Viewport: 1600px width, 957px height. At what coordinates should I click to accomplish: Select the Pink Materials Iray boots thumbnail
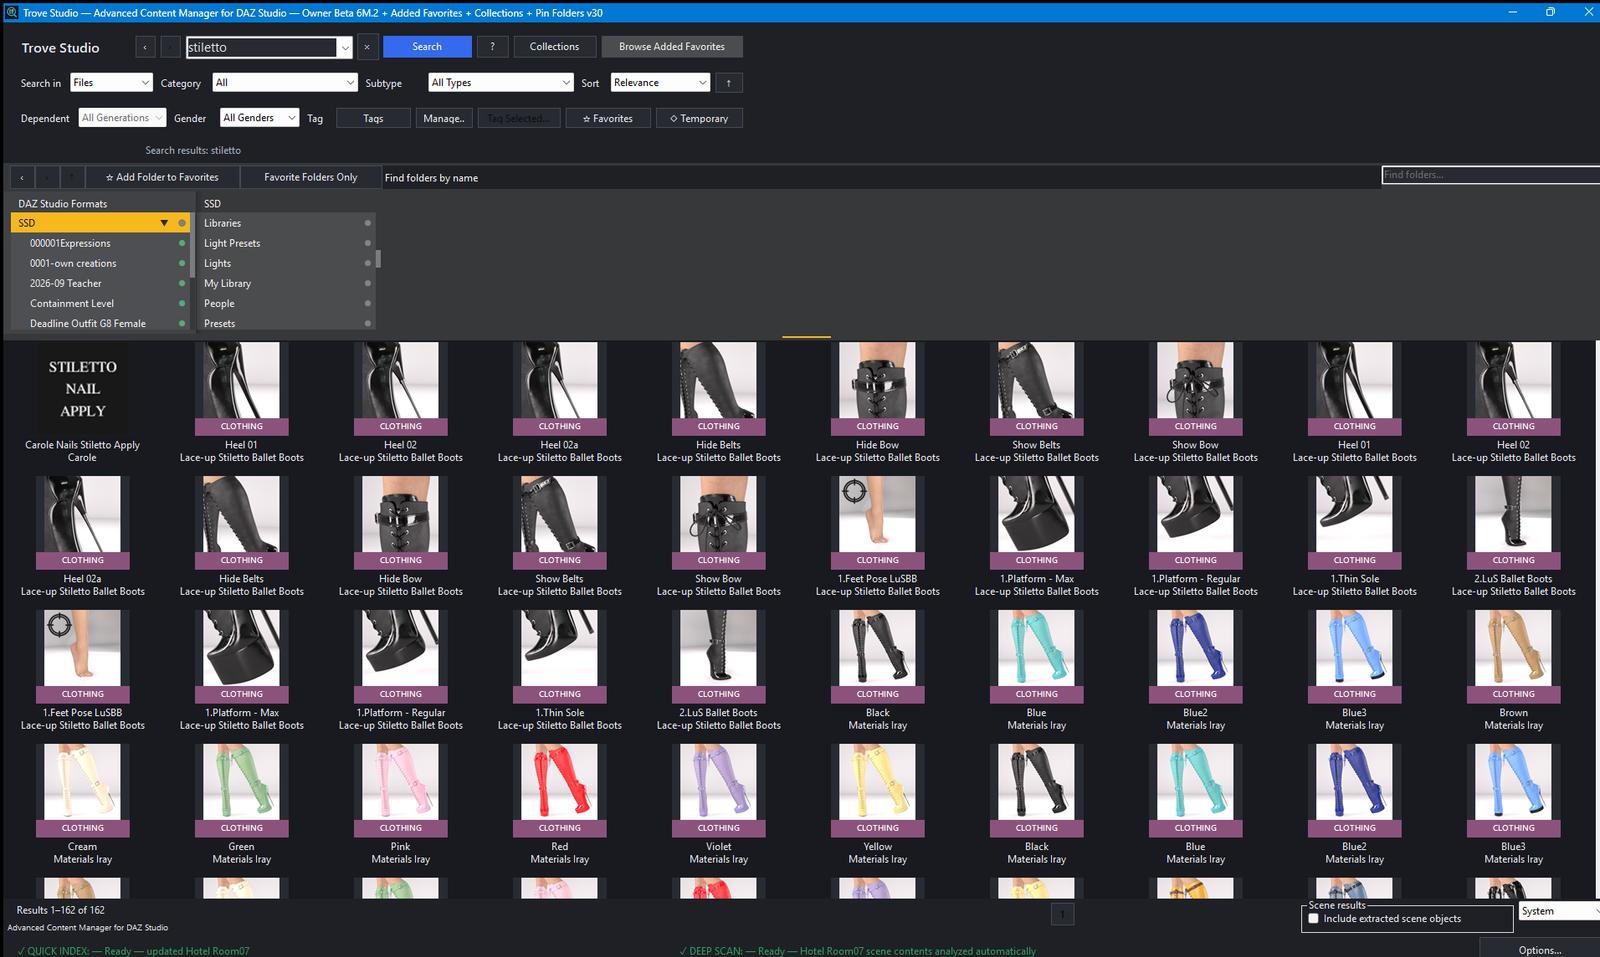click(400, 789)
